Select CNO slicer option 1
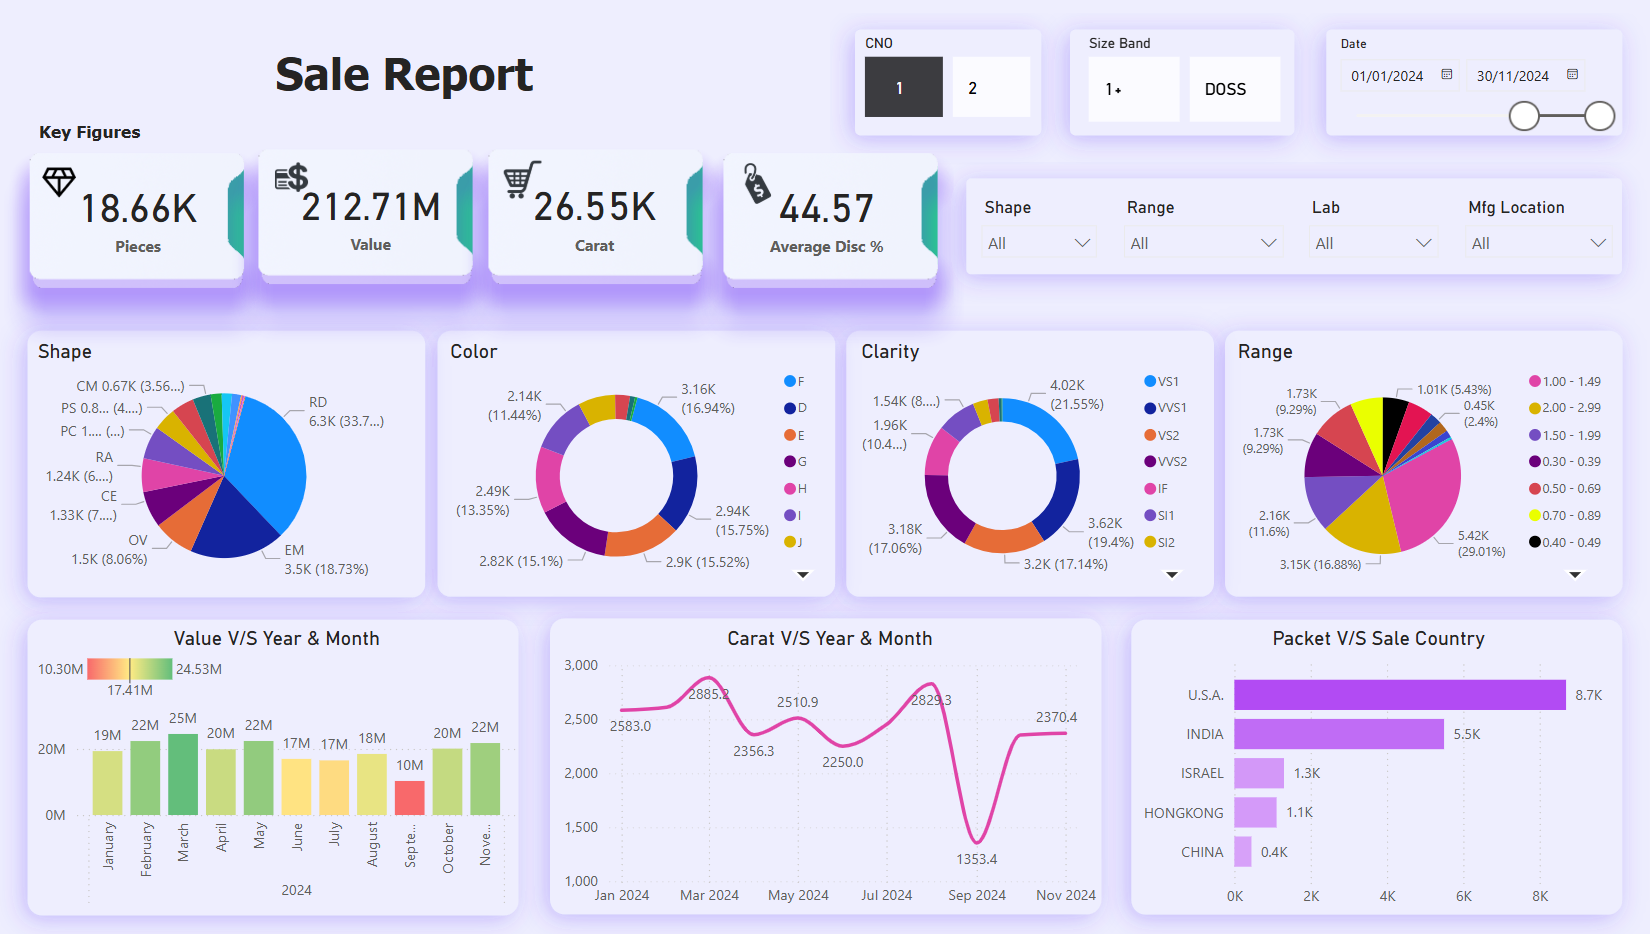This screenshot has height=934, width=1650. click(903, 88)
